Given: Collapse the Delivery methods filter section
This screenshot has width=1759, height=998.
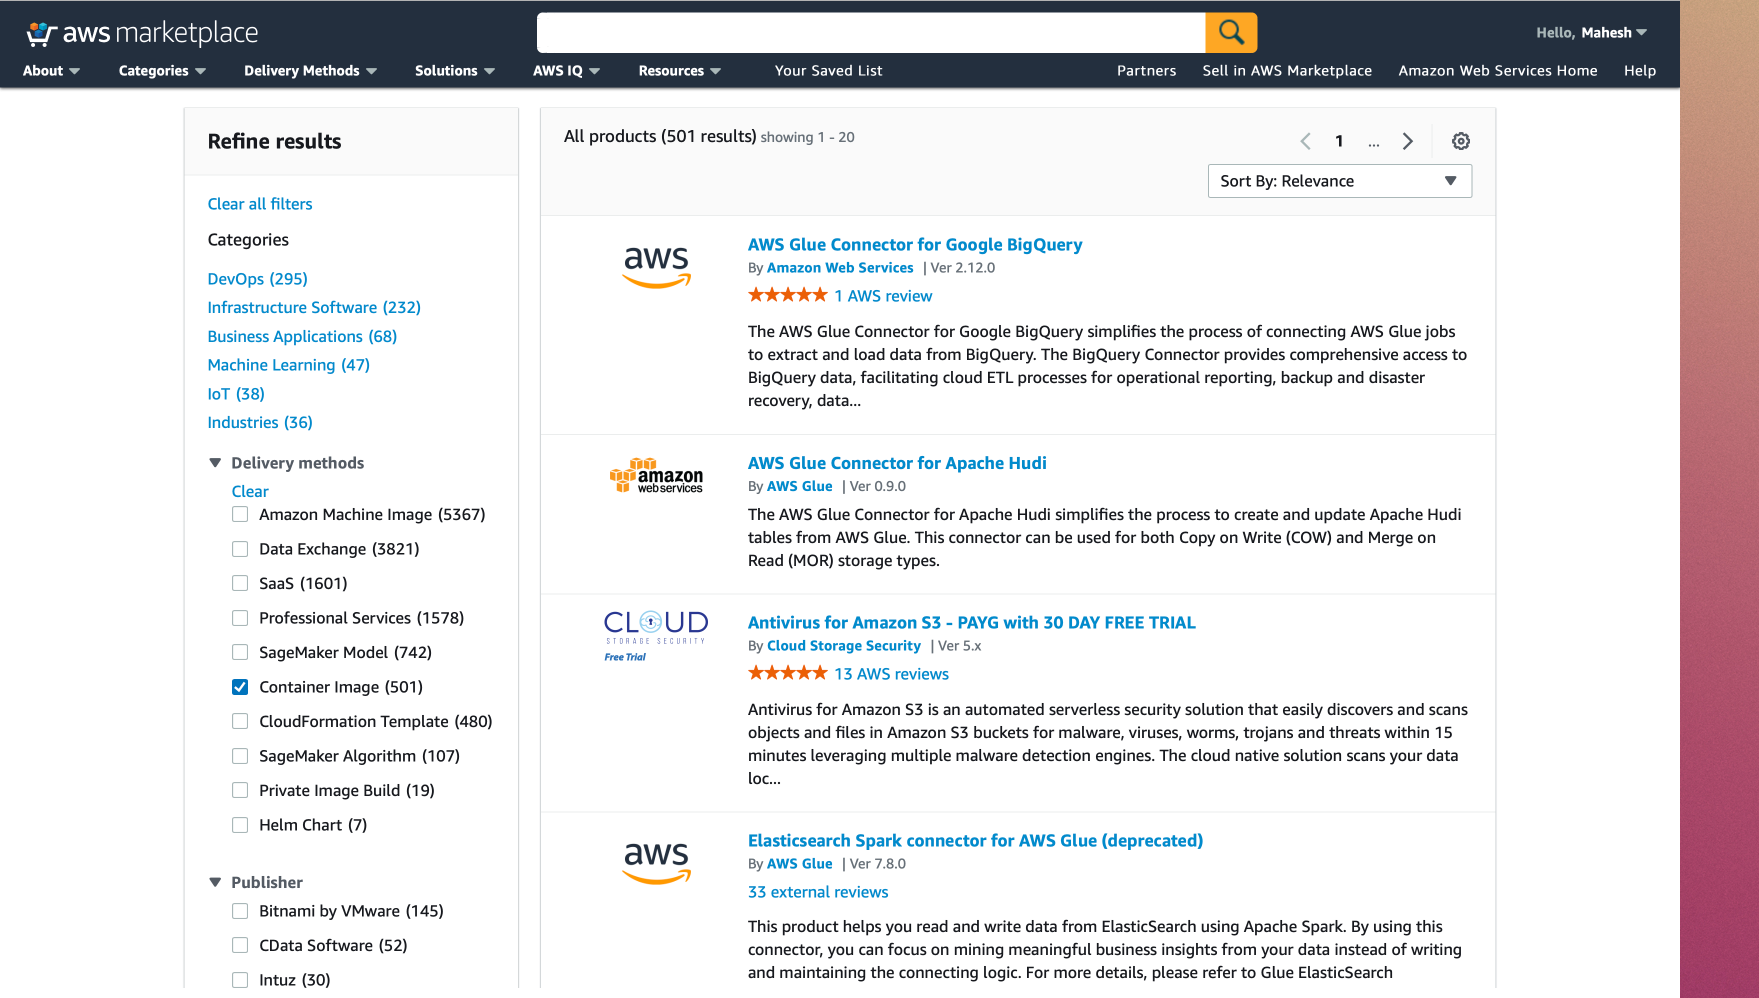Looking at the screenshot, I should coord(215,463).
